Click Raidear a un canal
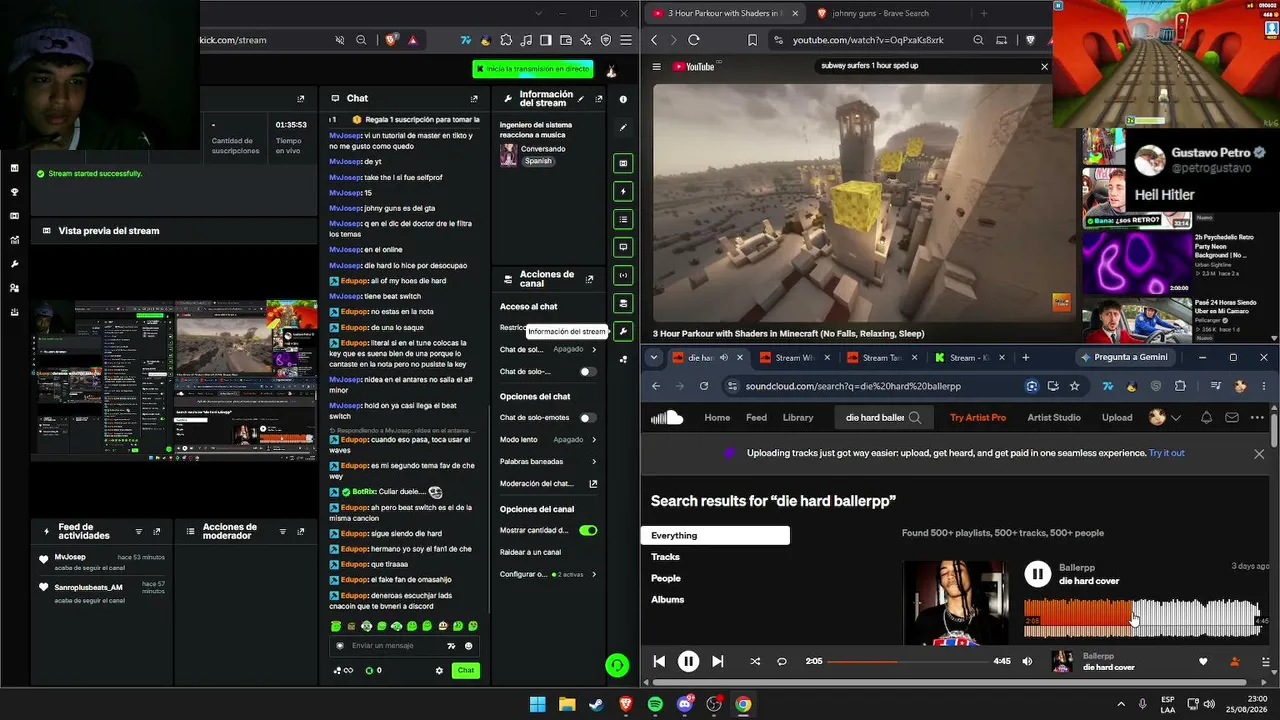 coord(531,552)
